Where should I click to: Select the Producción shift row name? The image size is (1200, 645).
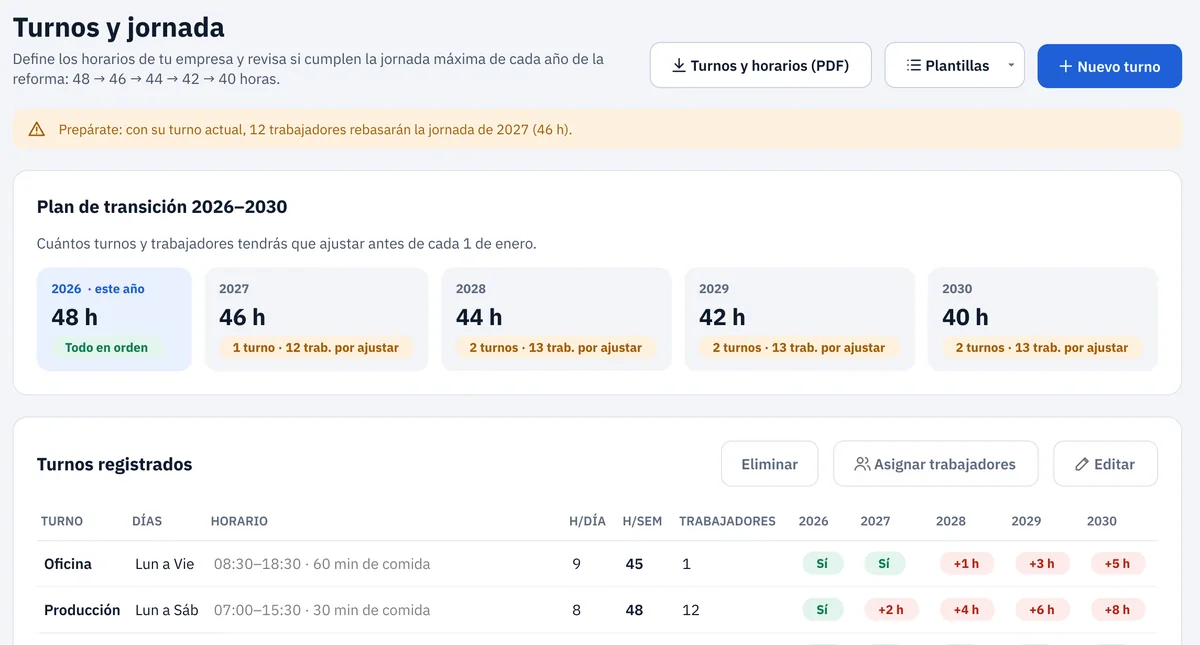click(x=82, y=610)
